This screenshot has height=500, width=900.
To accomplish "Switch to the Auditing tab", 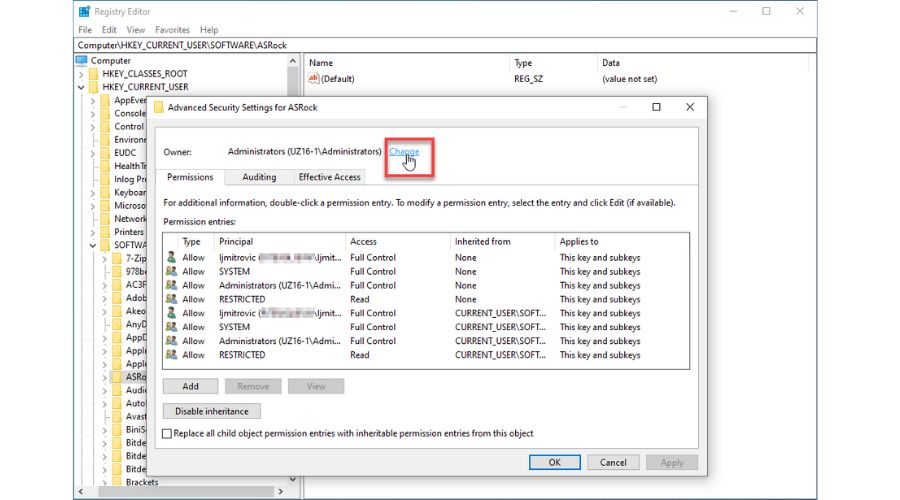I will (x=259, y=177).
